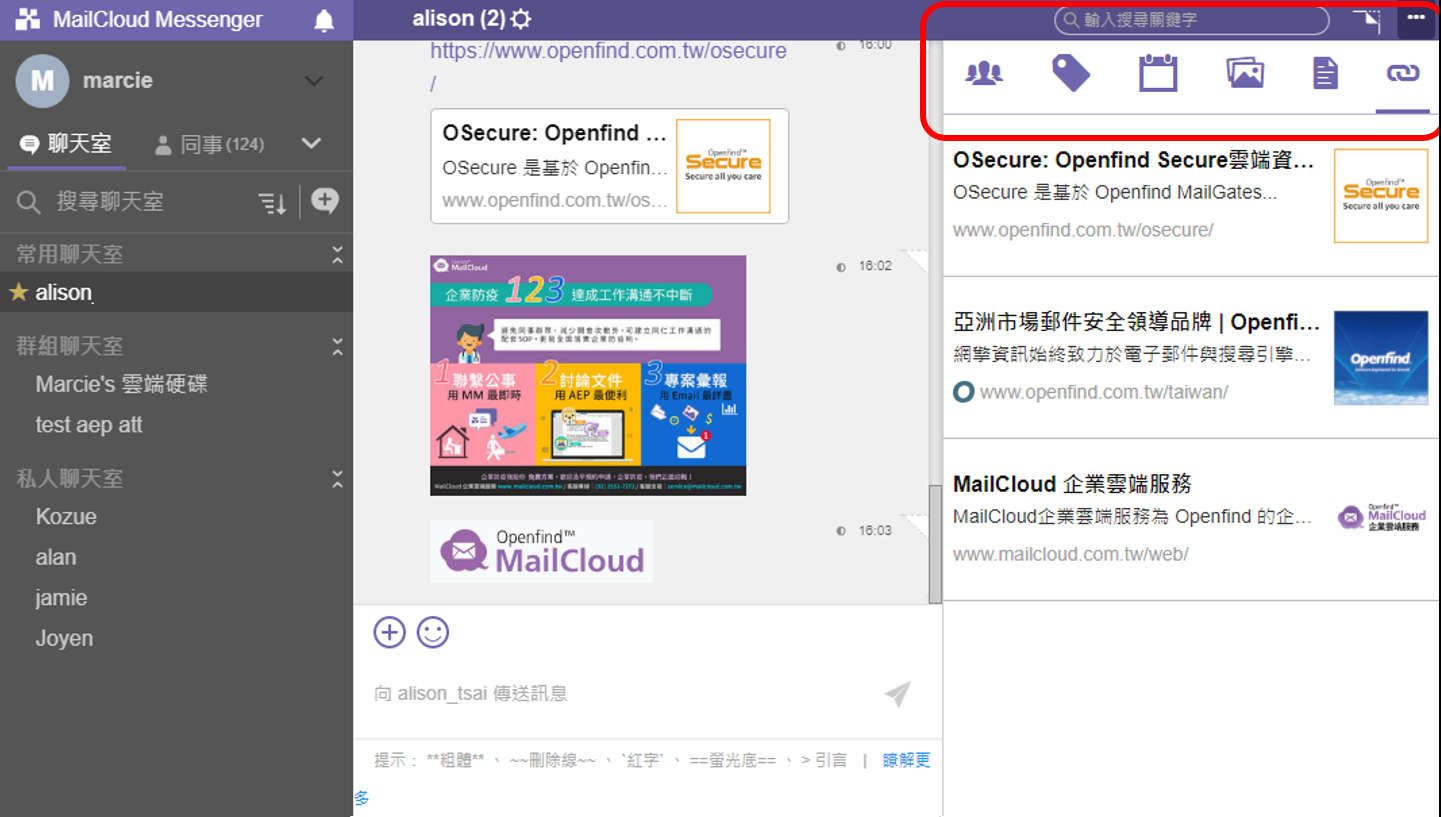The image size is (1441, 817).
Task: Click the Openfind MailCloud logo image in chat
Action: click(541, 551)
